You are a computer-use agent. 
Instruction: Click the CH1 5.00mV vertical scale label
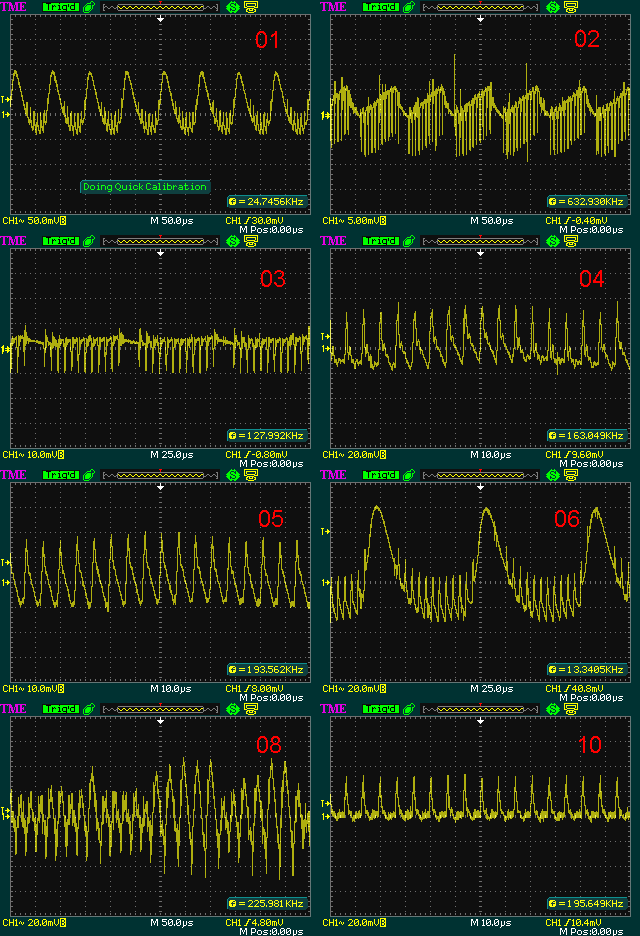click(x=354, y=221)
